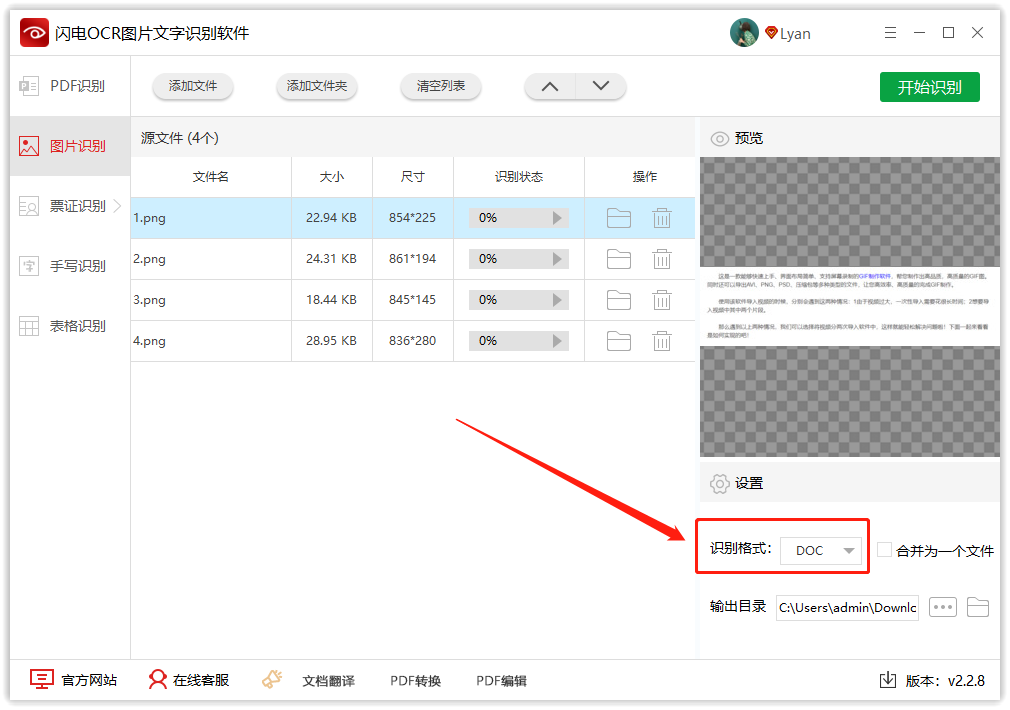1010x710 pixels.
Task: Click the 预览 preview eye icon
Action: tap(719, 138)
